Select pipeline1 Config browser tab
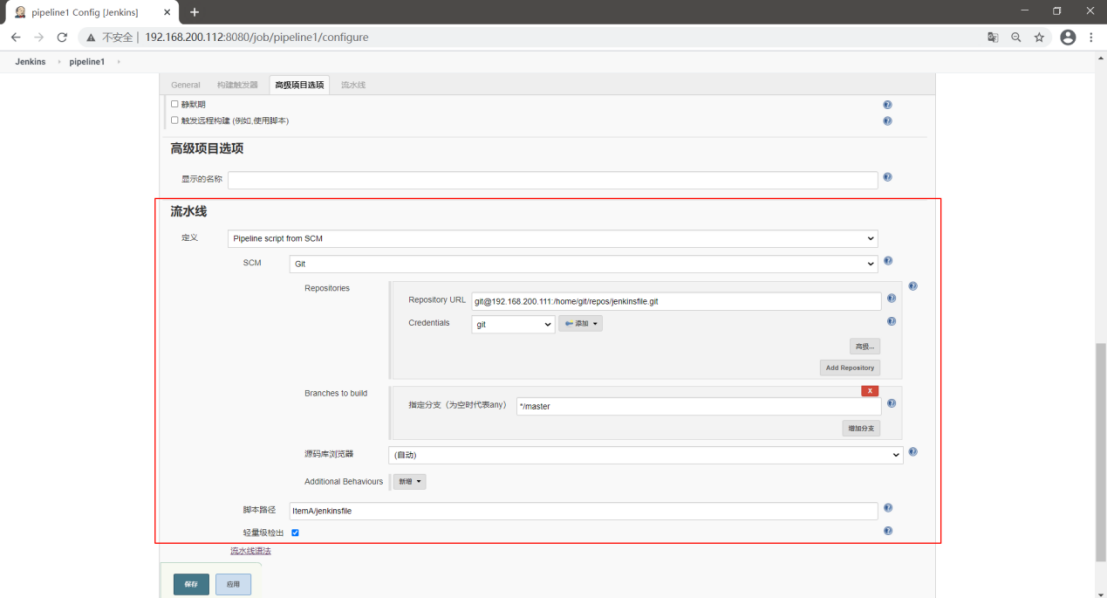The height and width of the screenshot is (598, 1108). (x=90, y=13)
